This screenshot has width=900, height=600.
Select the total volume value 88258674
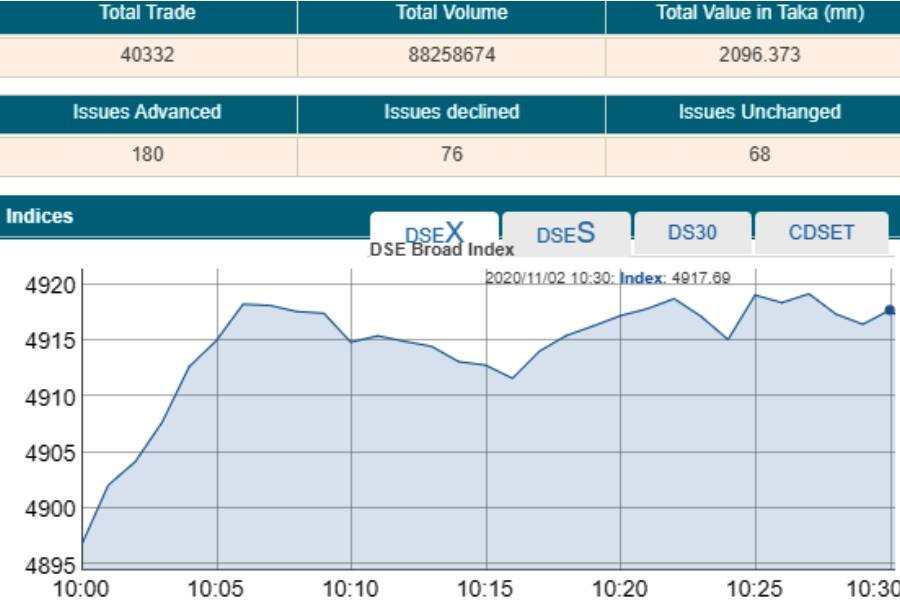[451, 55]
